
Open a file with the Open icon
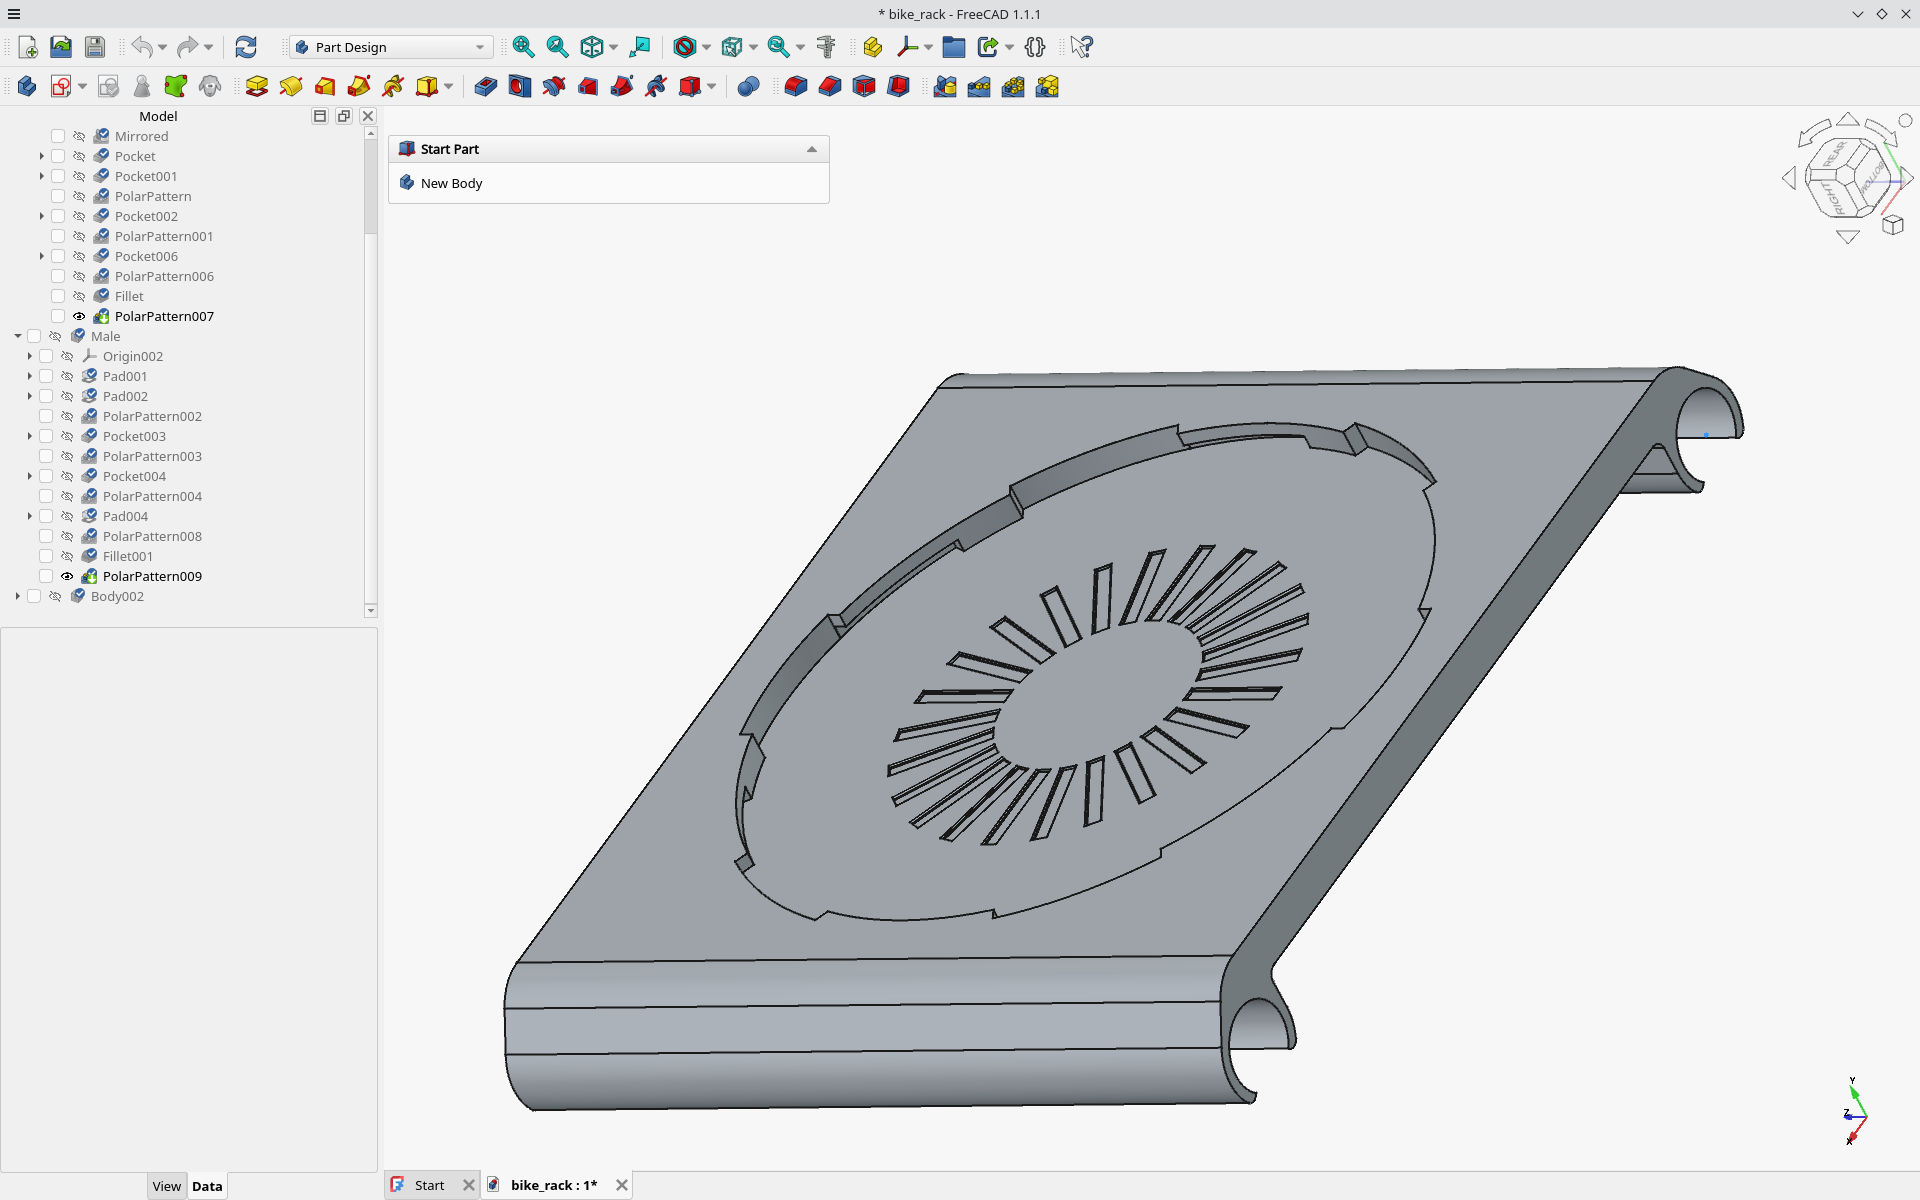coord(61,47)
